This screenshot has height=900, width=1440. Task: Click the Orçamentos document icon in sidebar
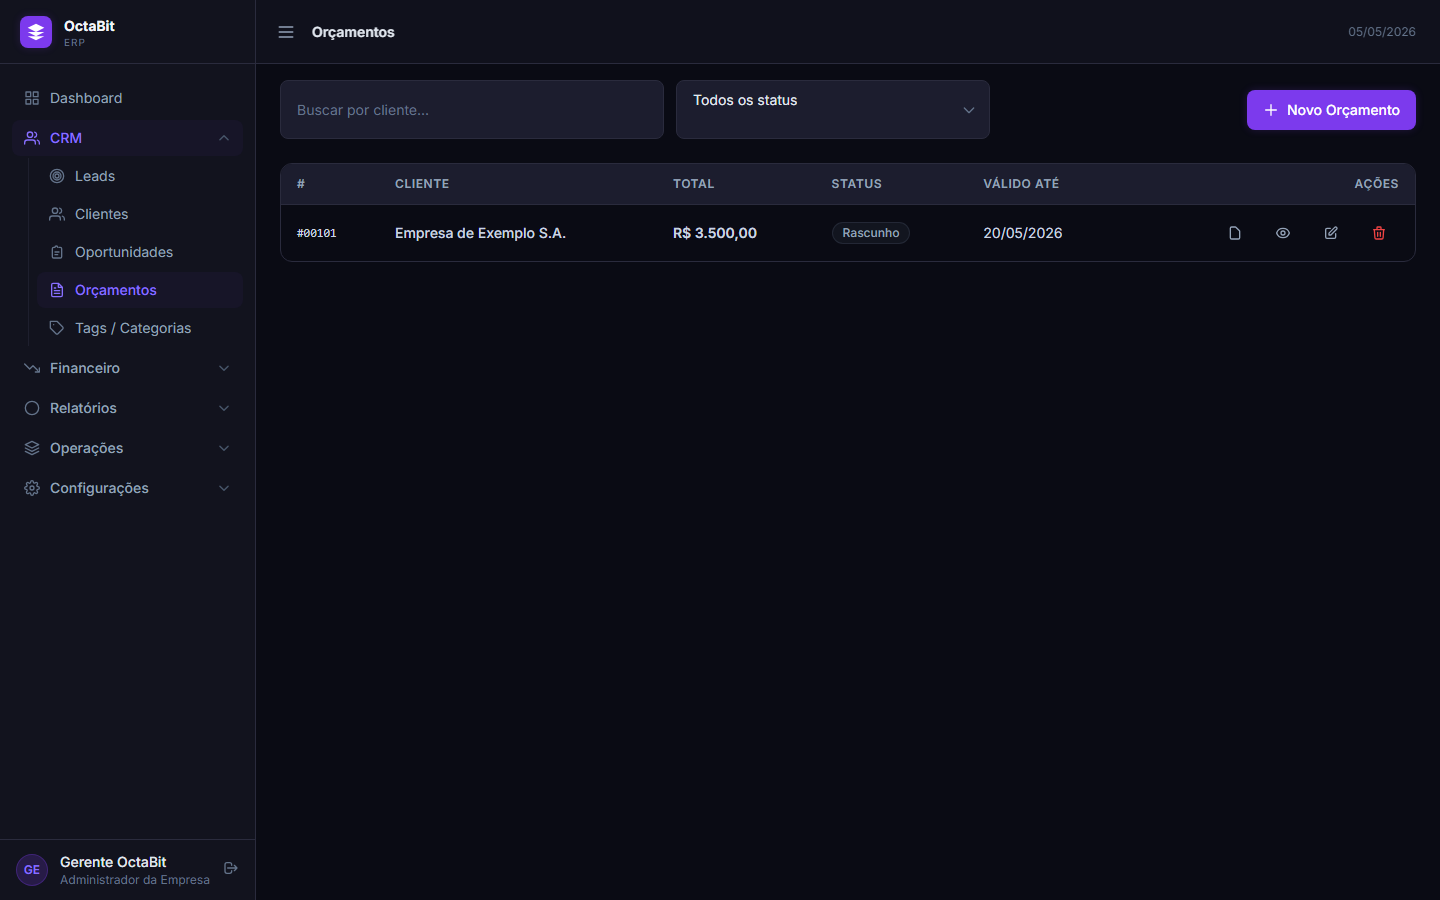tap(57, 290)
